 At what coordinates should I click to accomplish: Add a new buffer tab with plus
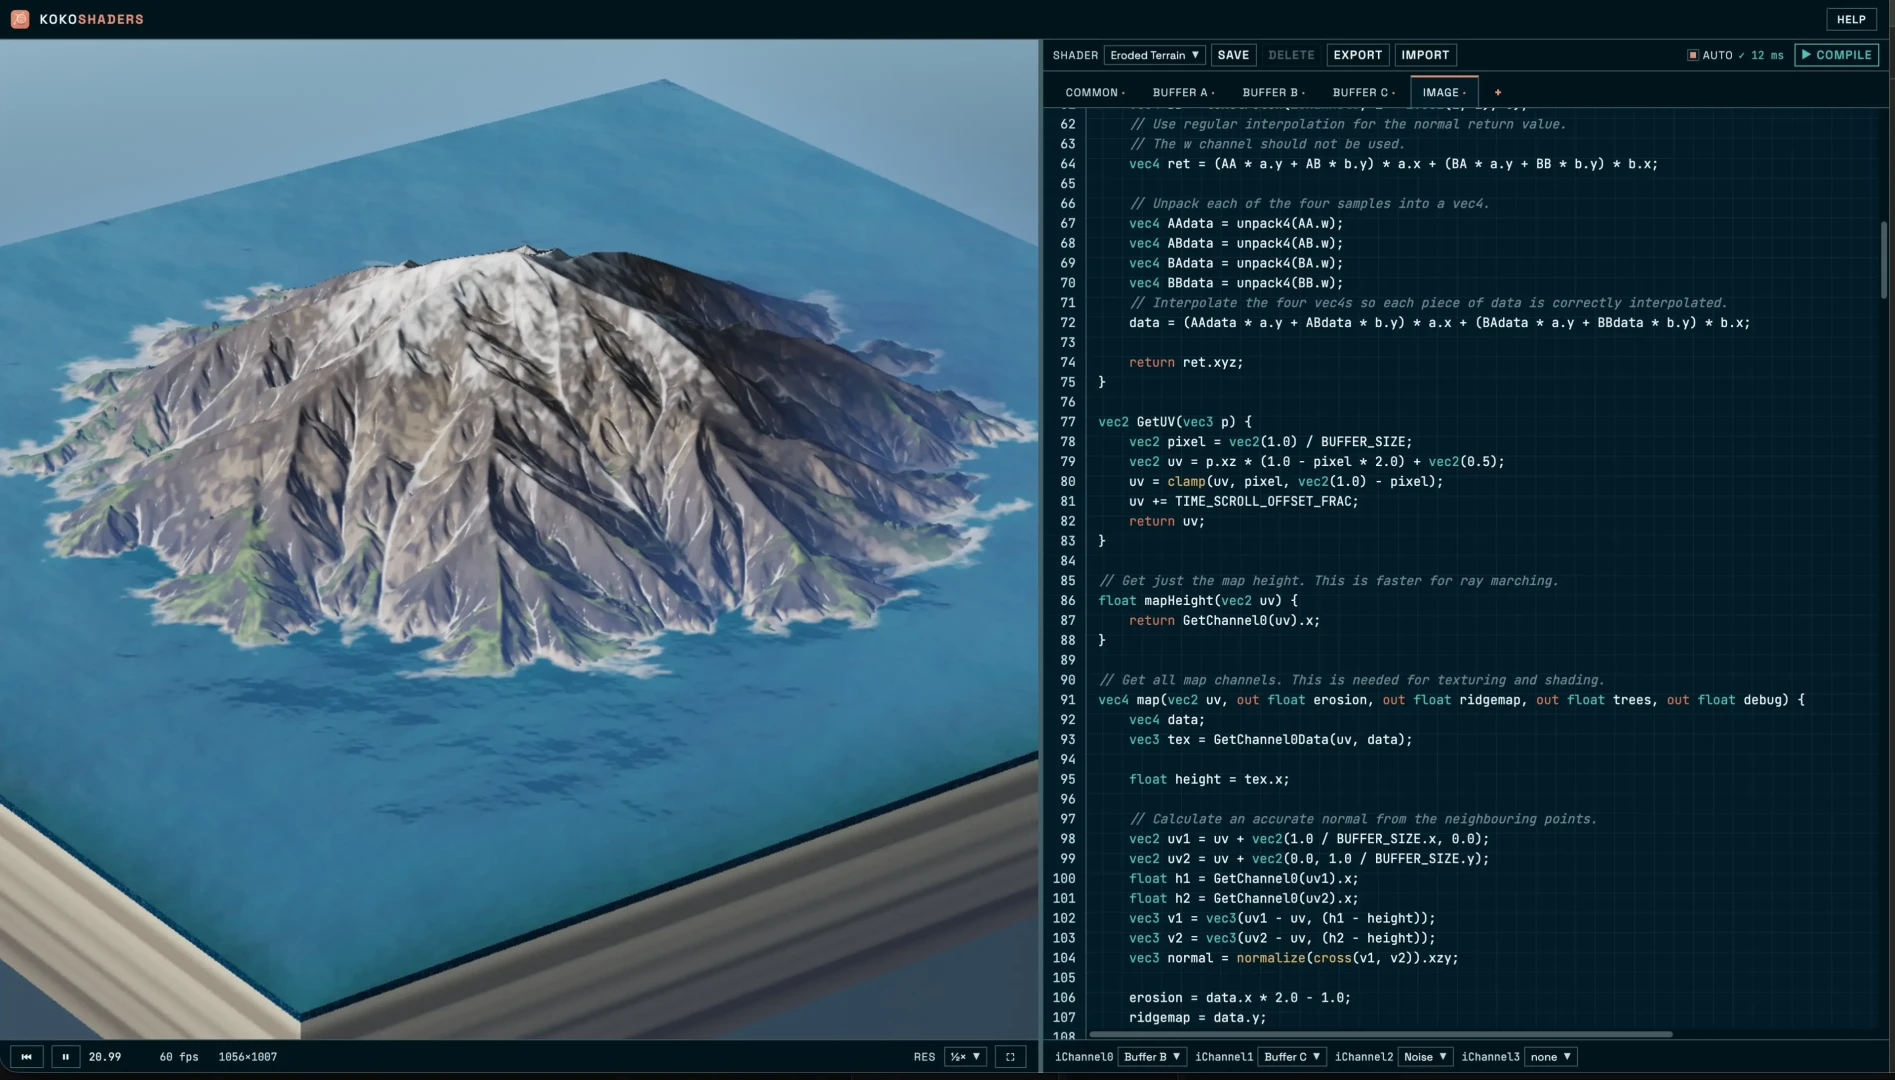(1498, 92)
